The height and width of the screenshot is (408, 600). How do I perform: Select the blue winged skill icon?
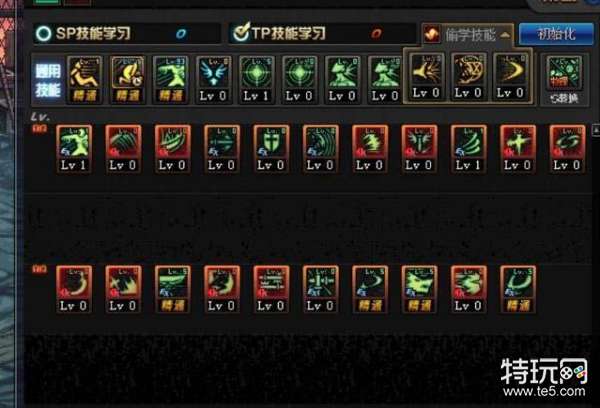[x=213, y=80]
